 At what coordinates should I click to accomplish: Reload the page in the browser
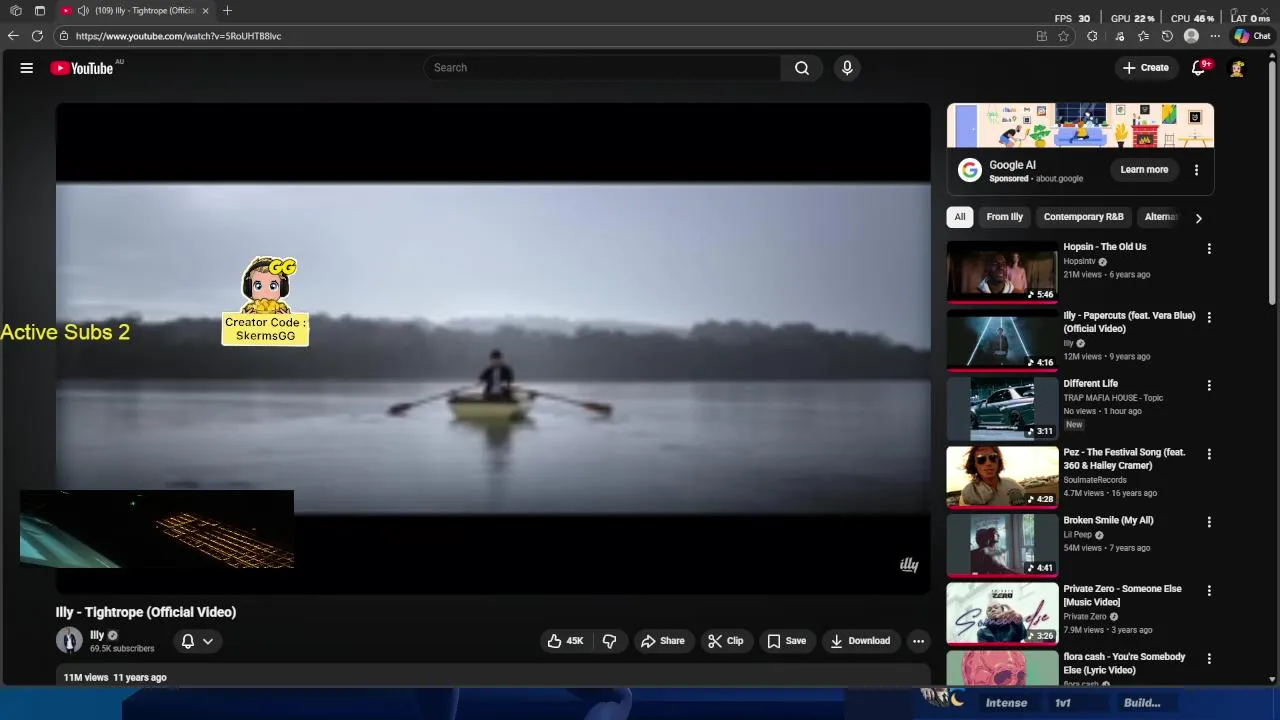pos(37,36)
